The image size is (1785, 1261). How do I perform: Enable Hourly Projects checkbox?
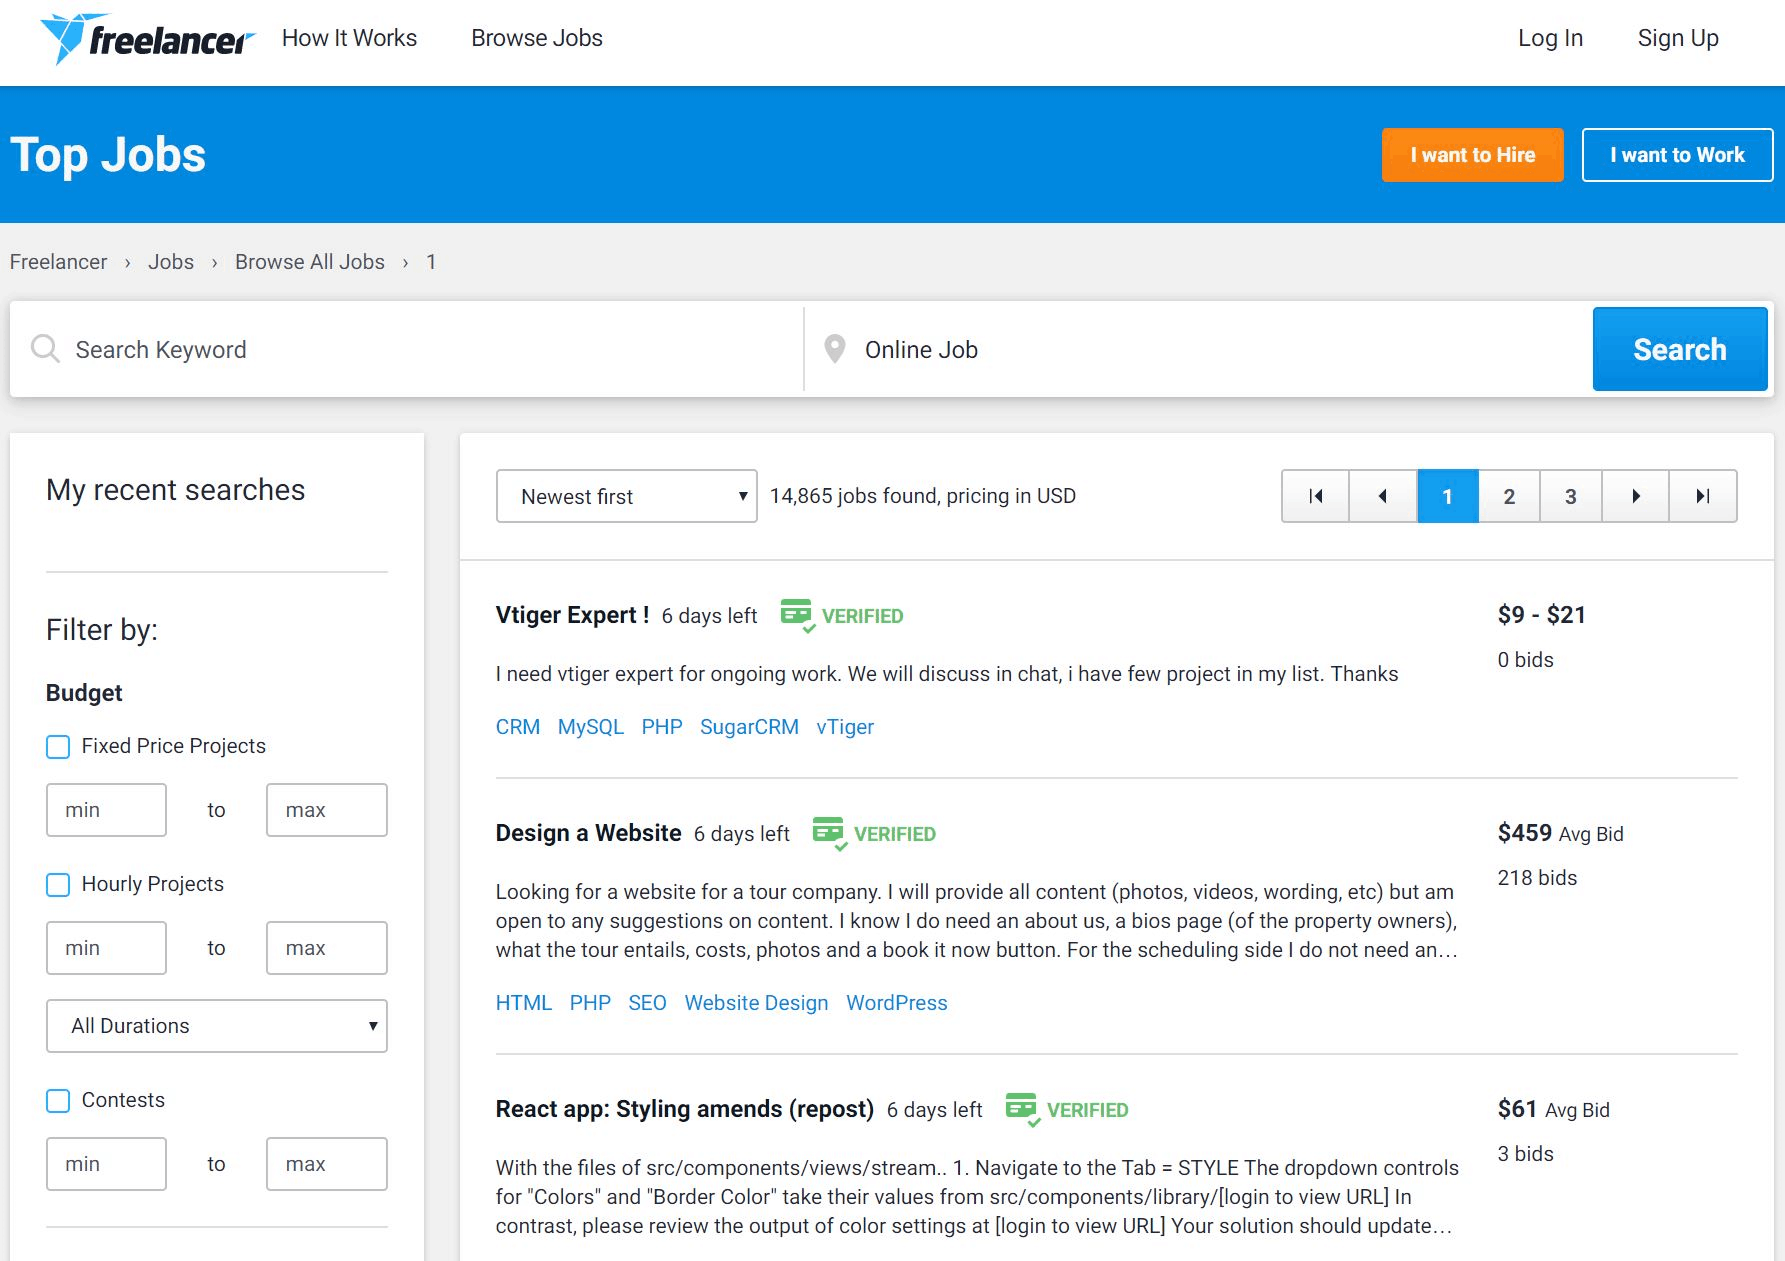click(58, 885)
